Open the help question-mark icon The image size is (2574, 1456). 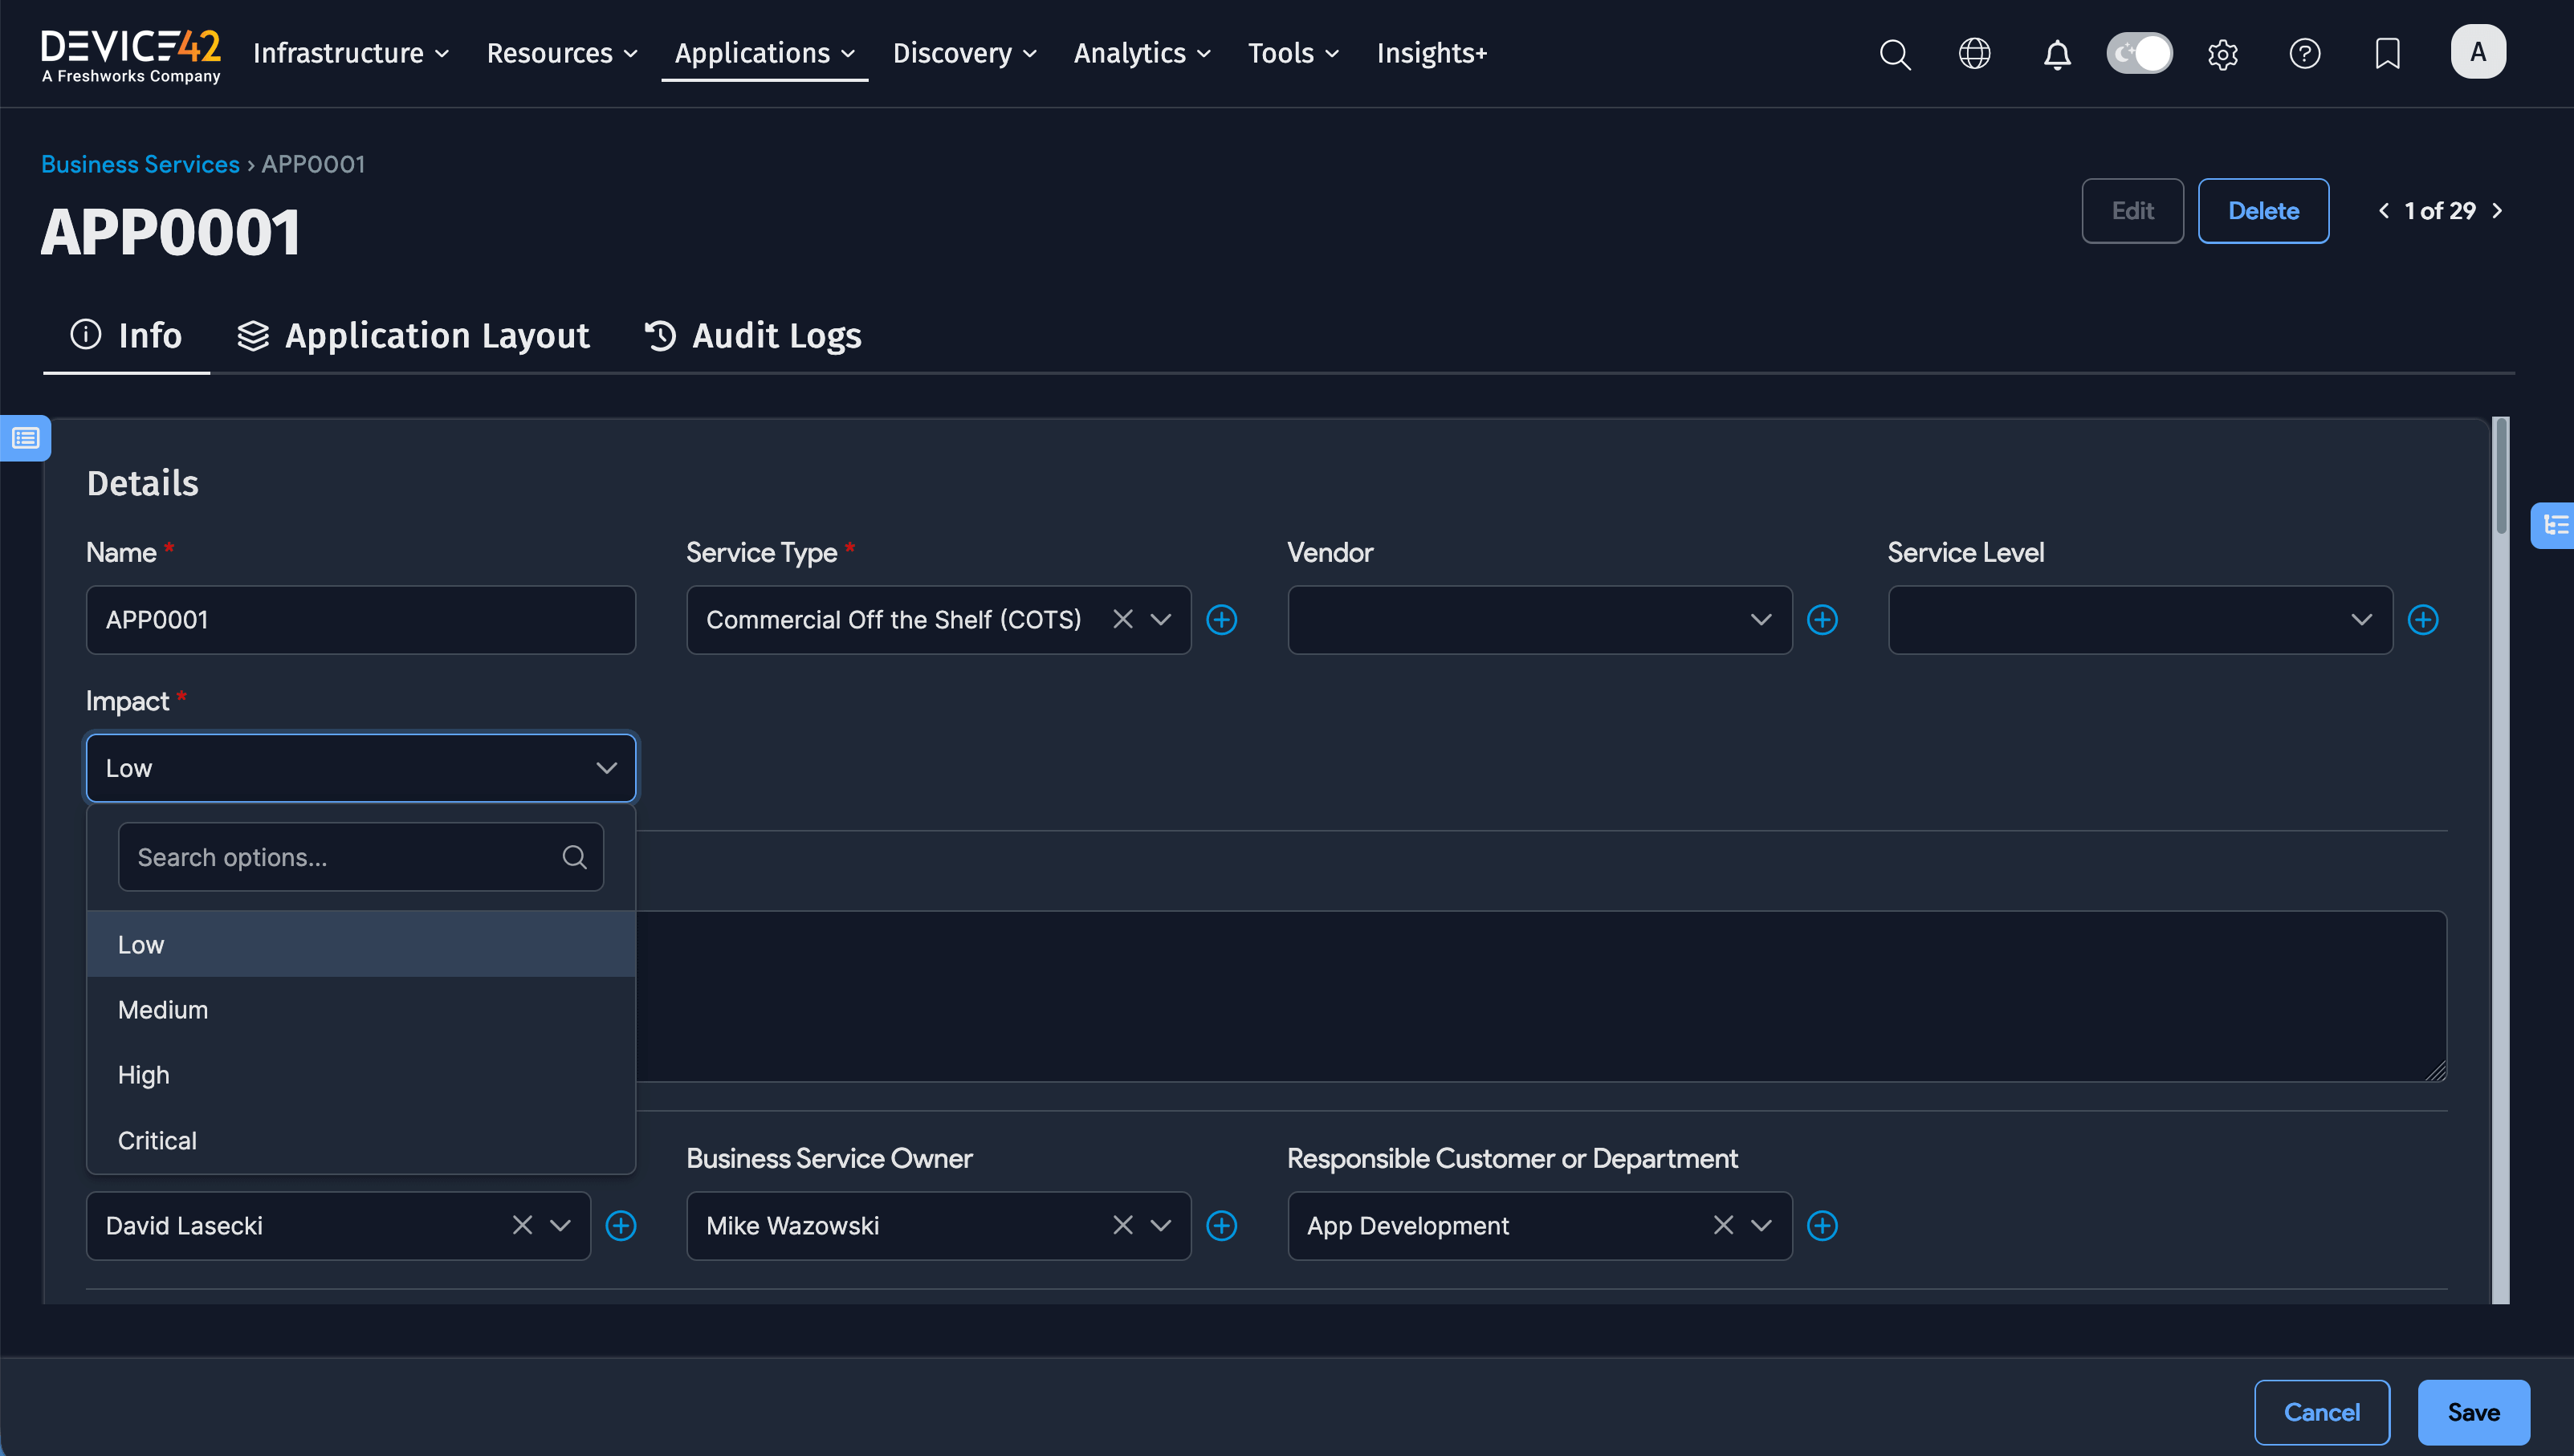pos(2304,53)
